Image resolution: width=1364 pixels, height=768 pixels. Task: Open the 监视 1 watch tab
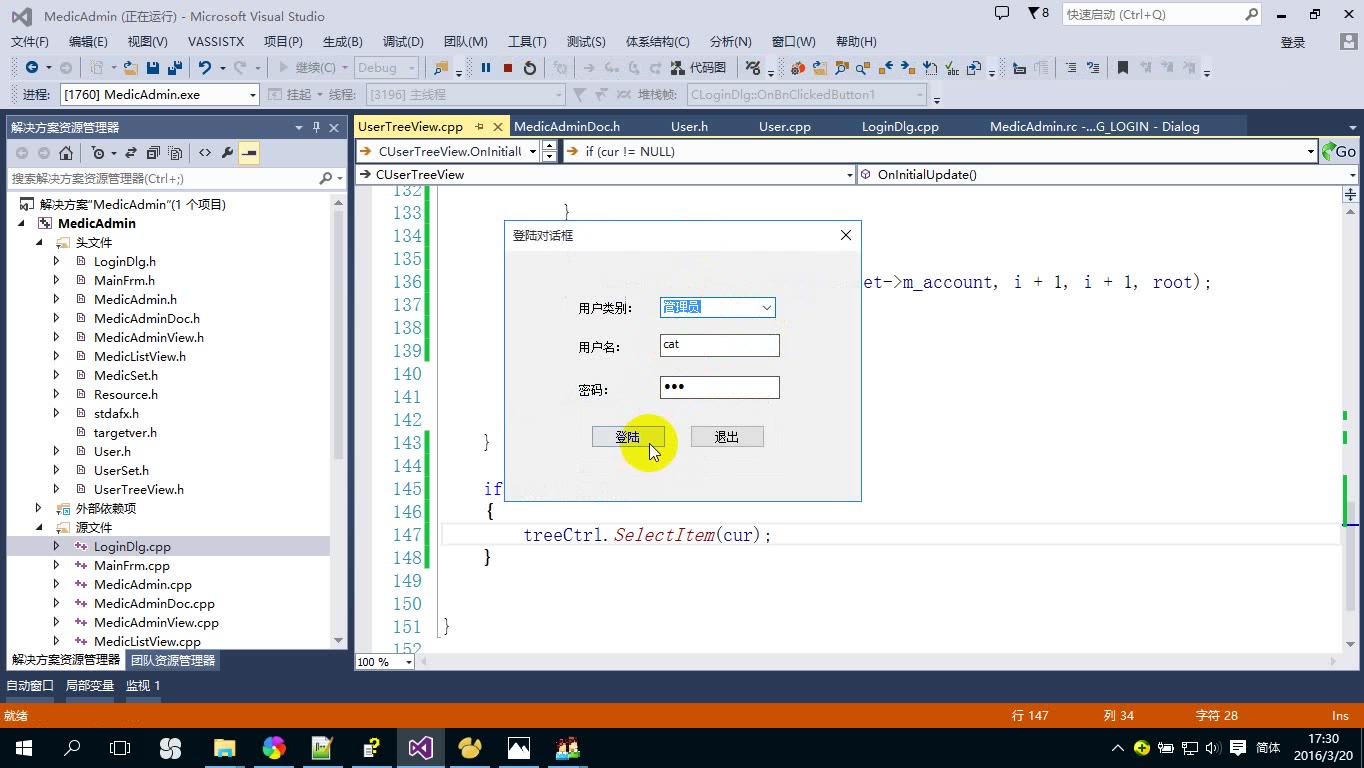(143, 685)
